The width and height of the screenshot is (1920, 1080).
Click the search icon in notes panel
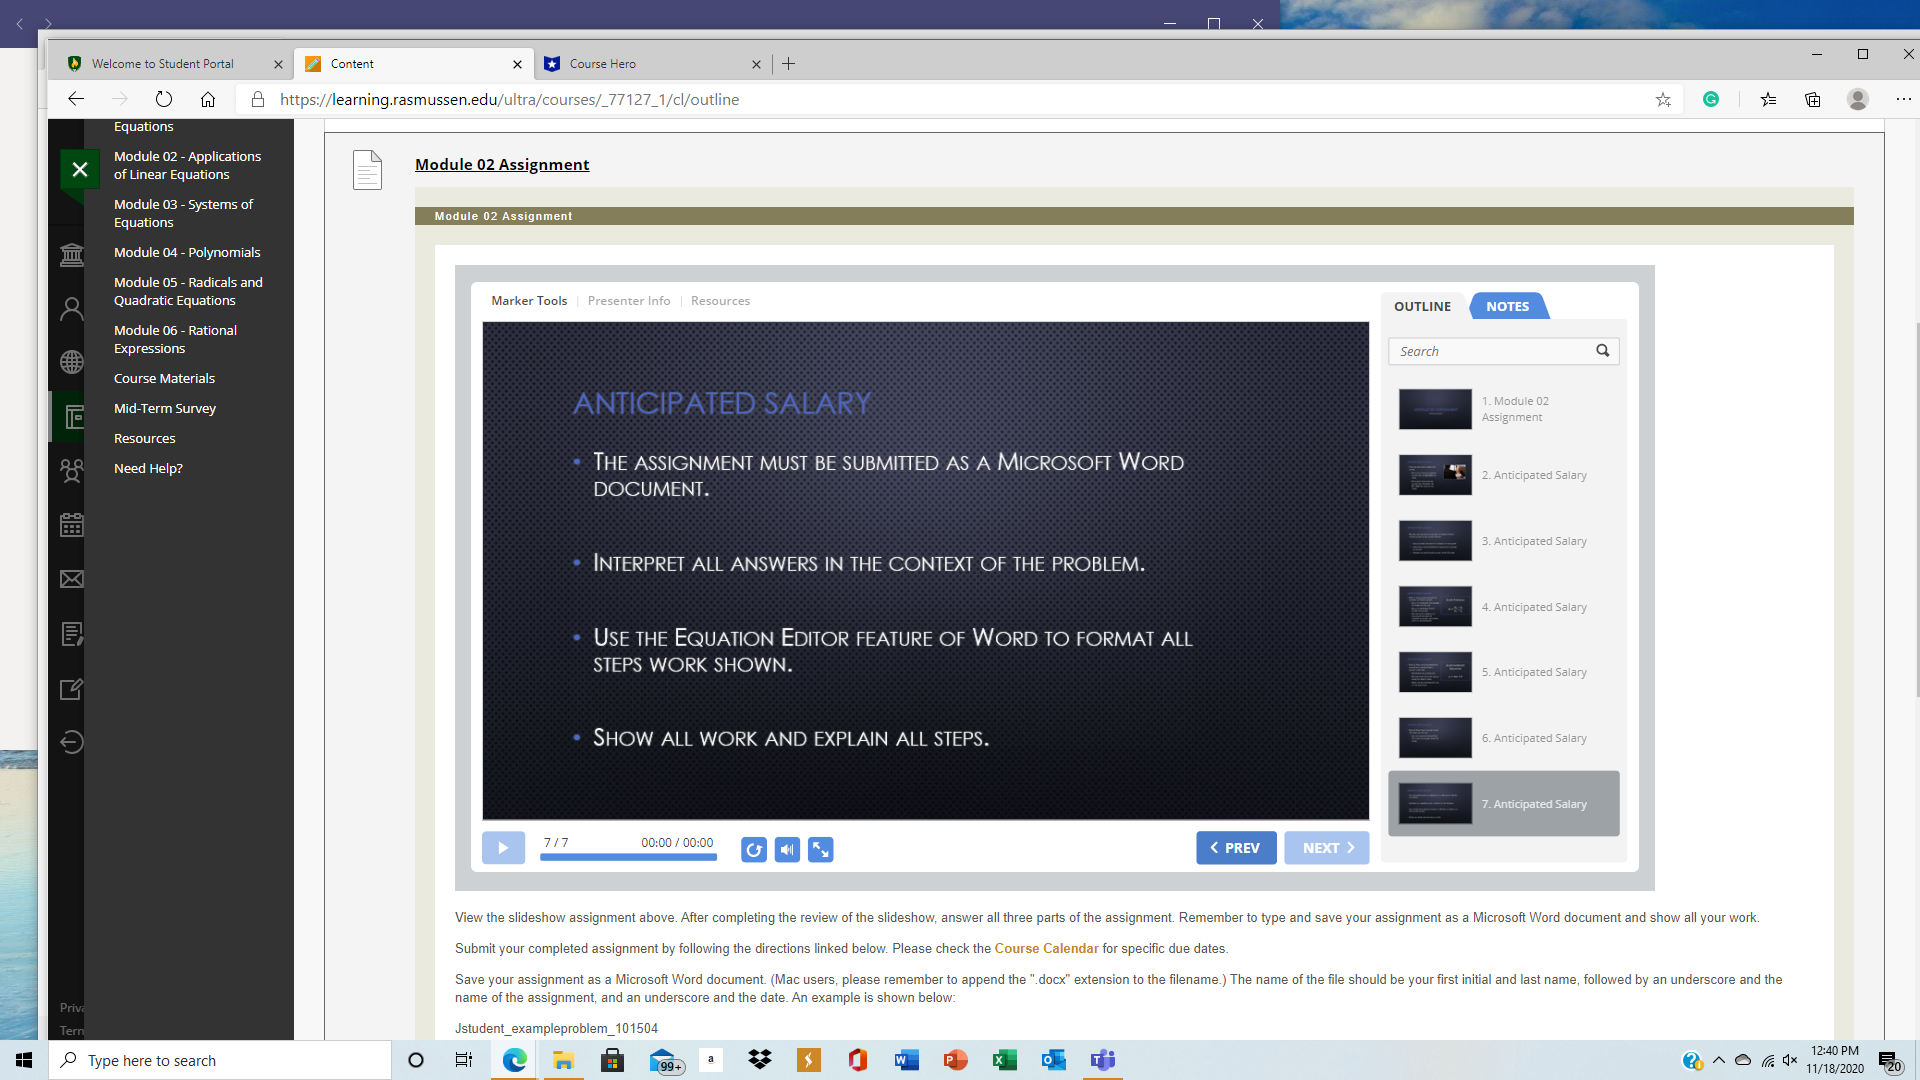[x=1602, y=351]
